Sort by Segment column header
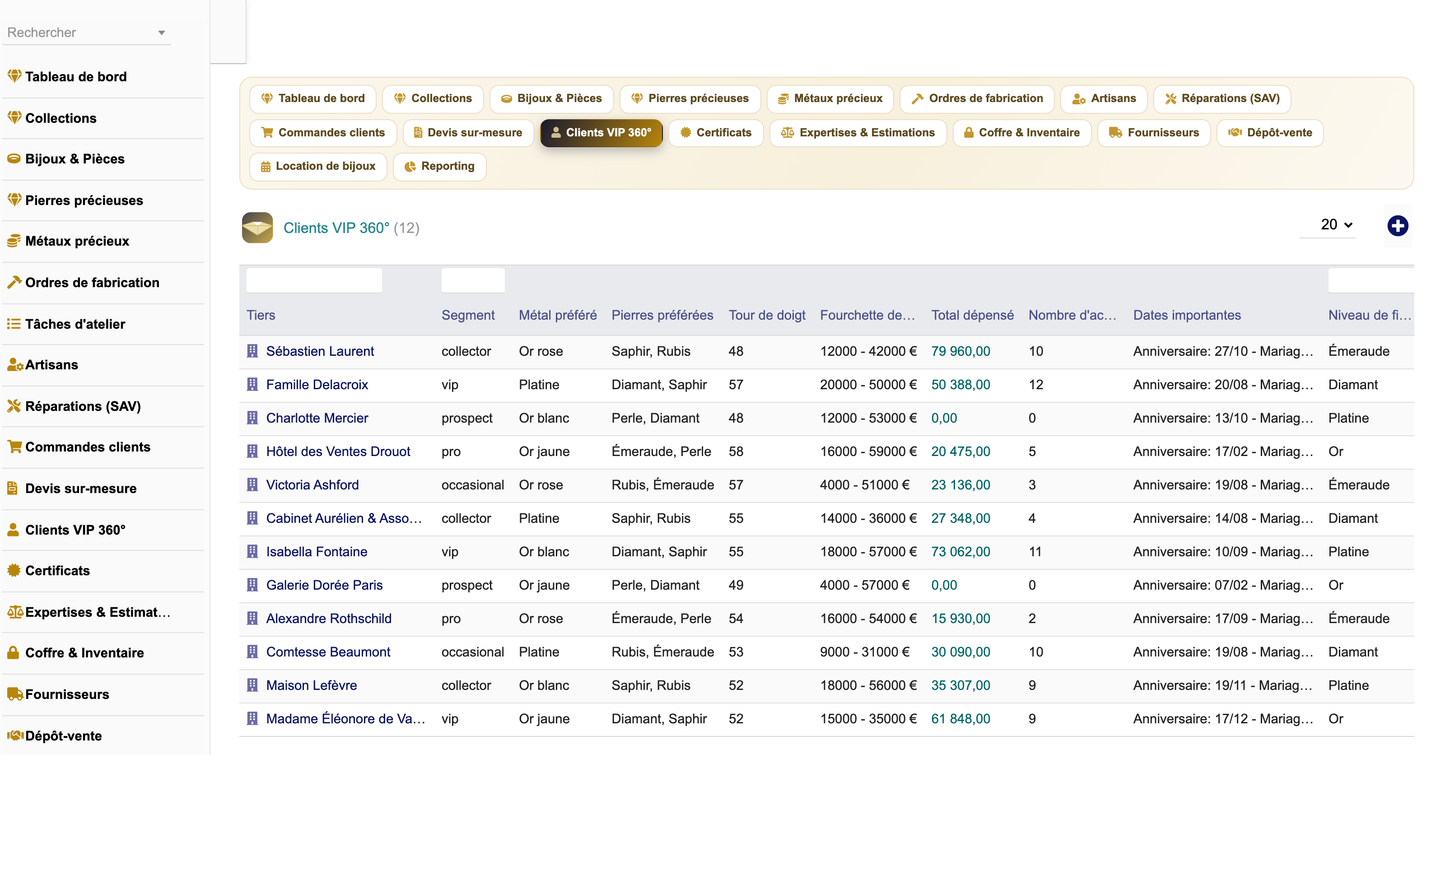The width and height of the screenshot is (1445, 894). click(x=468, y=315)
